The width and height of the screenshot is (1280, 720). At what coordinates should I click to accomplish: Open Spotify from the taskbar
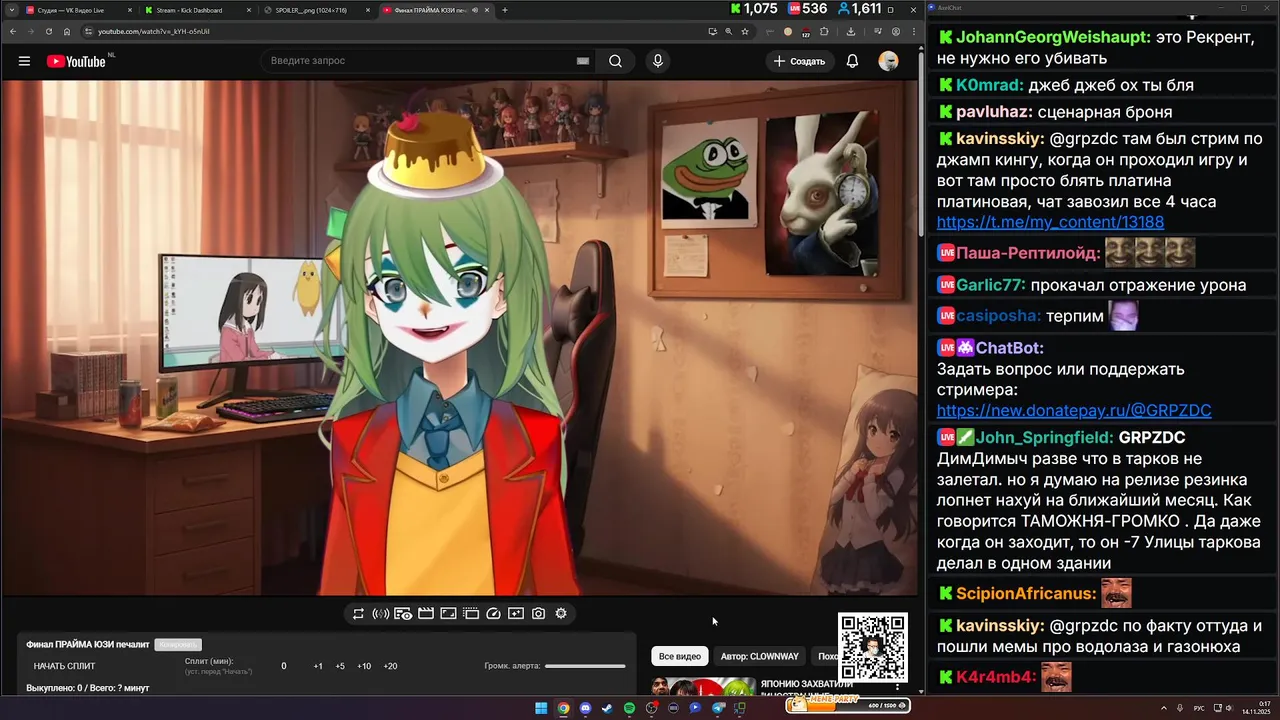[x=629, y=708]
